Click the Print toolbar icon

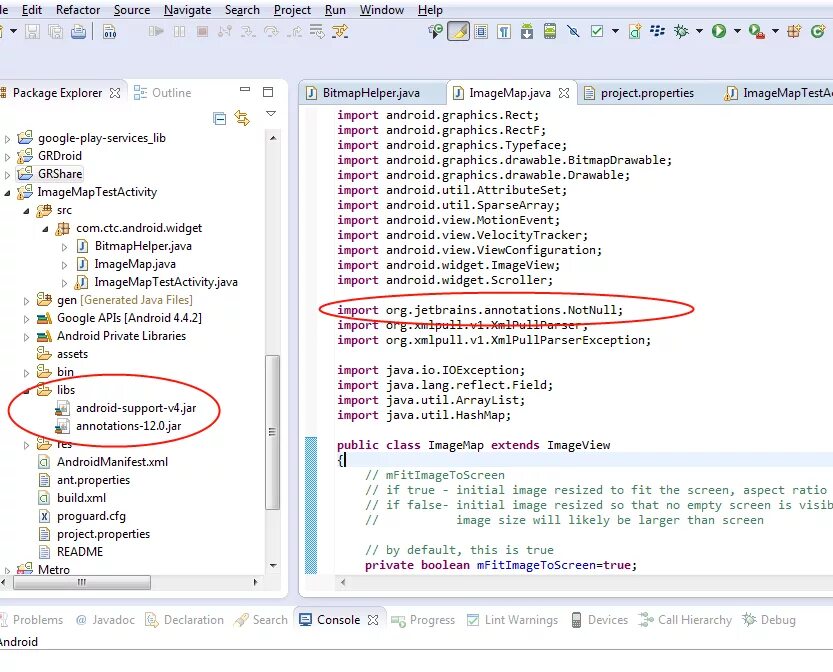point(79,32)
